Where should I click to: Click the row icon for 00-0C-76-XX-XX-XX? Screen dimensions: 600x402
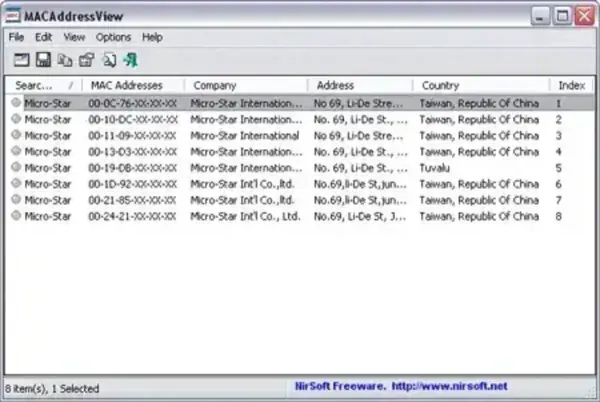coord(16,103)
